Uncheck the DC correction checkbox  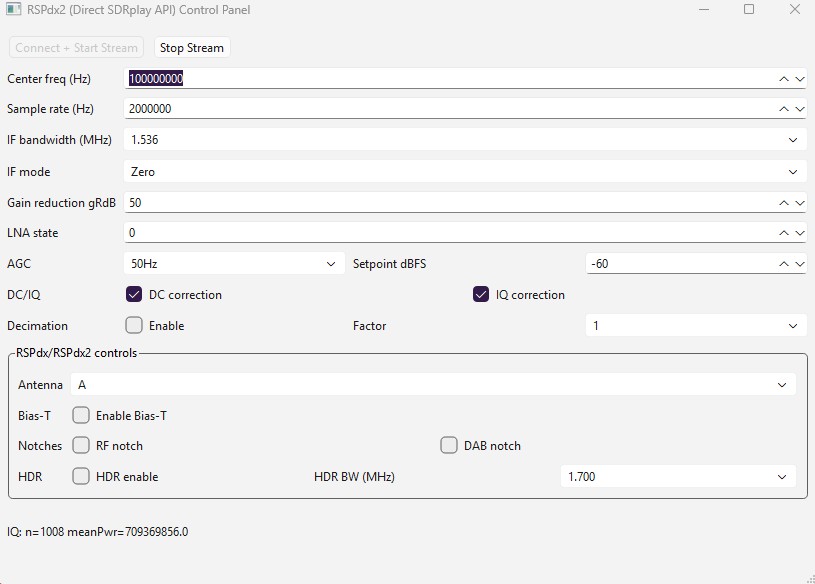pyautogui.click(x=134, y=295)
